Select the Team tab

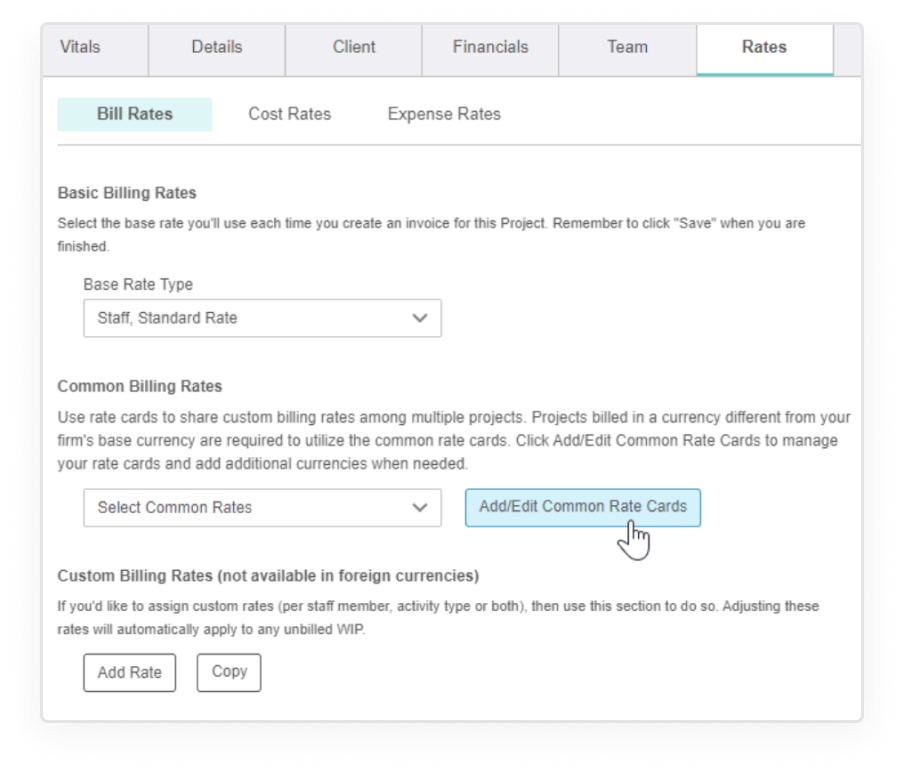tap(627, 47)
